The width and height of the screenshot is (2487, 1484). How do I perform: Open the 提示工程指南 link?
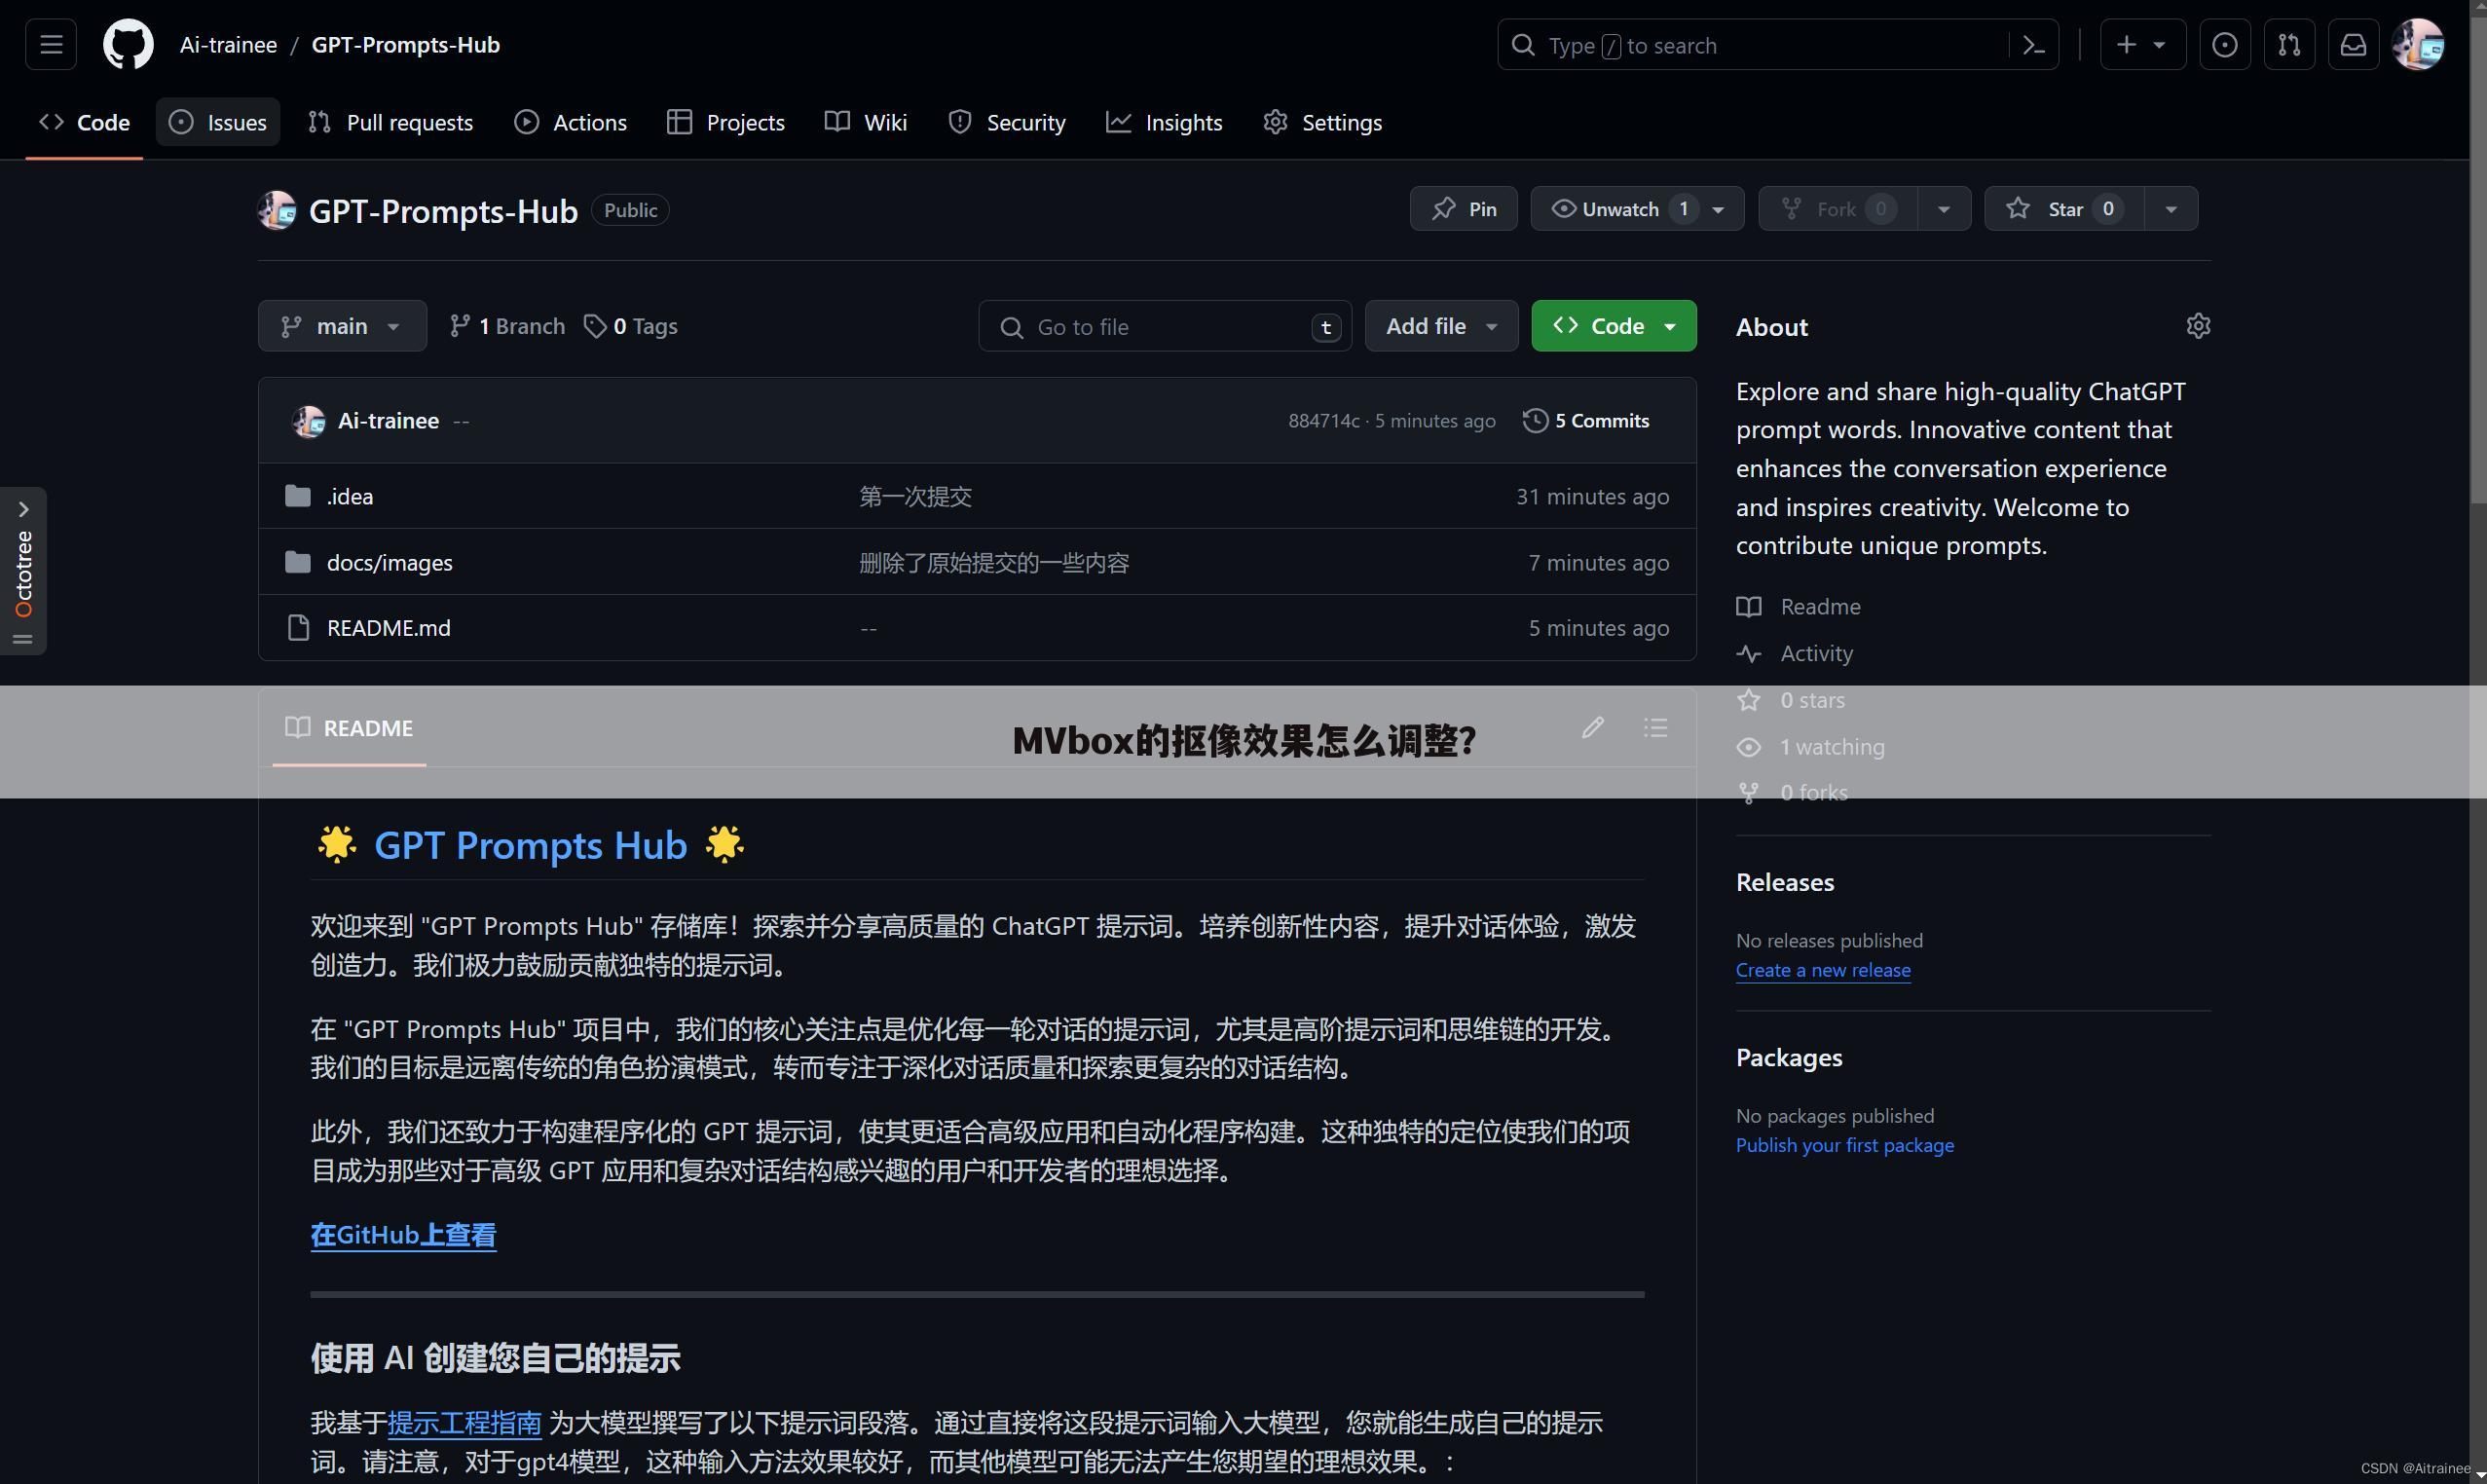[x=464, y=1422]
